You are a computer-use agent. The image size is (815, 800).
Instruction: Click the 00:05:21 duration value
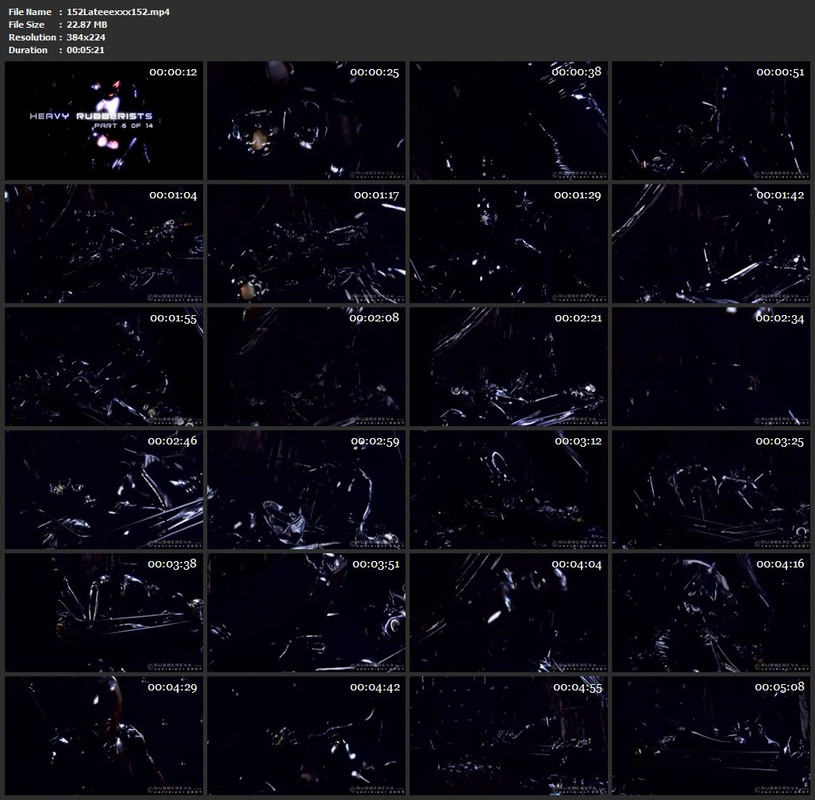[85, 50]
